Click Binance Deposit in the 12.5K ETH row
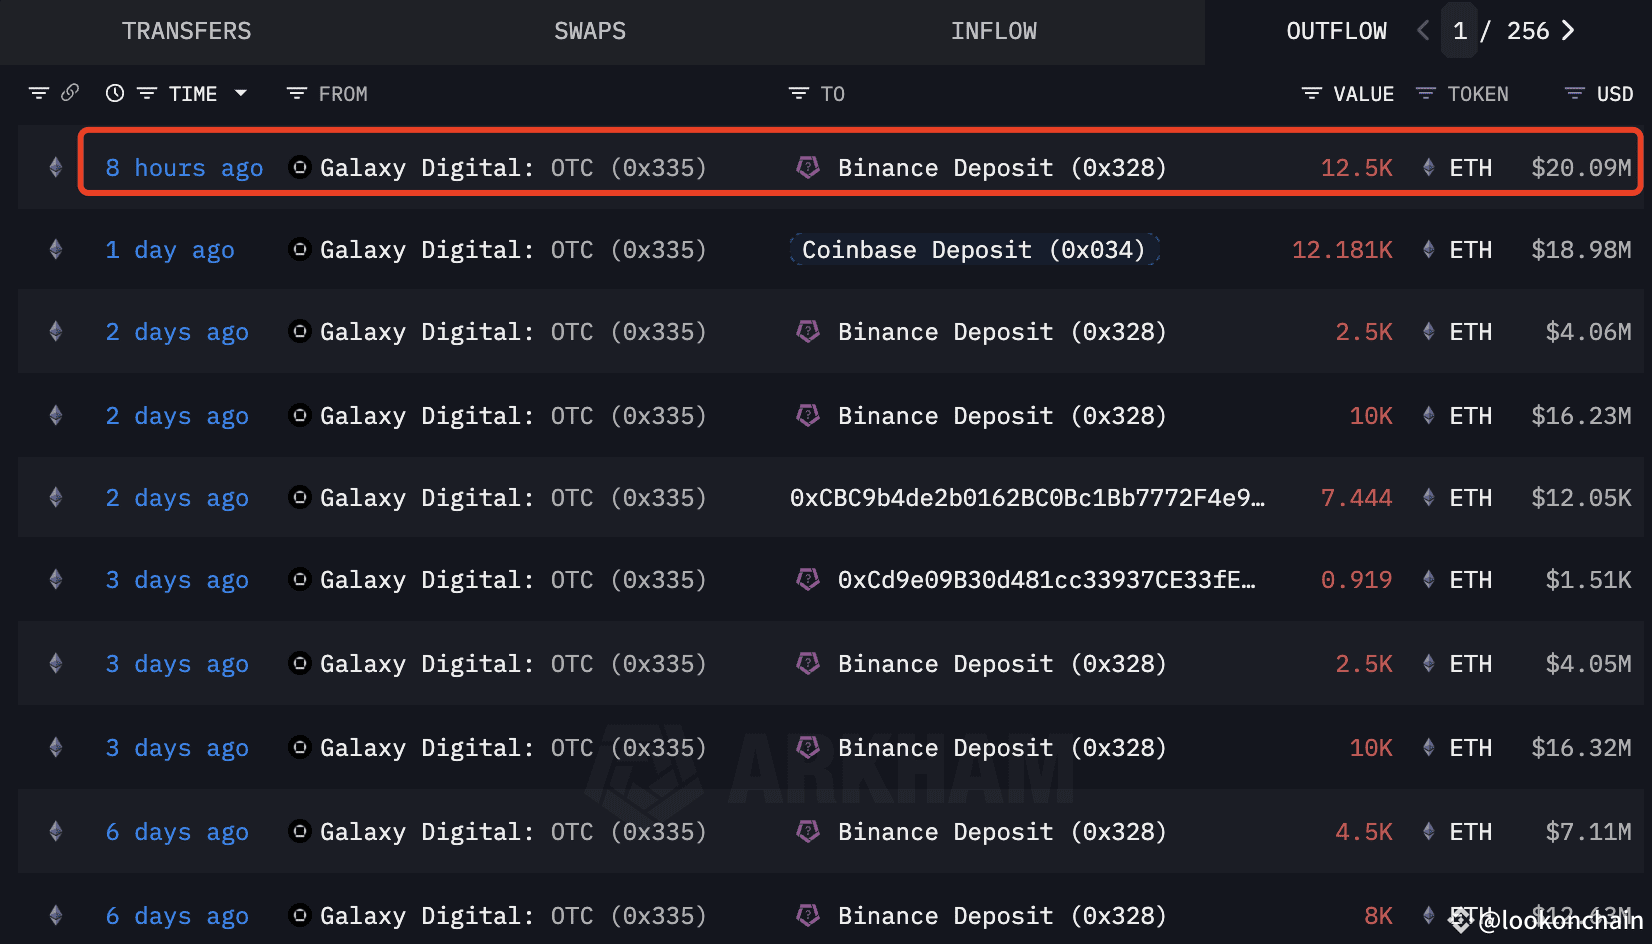Image resolution: width=1652 pixels, height=944 pixels. coord(1002,168)
